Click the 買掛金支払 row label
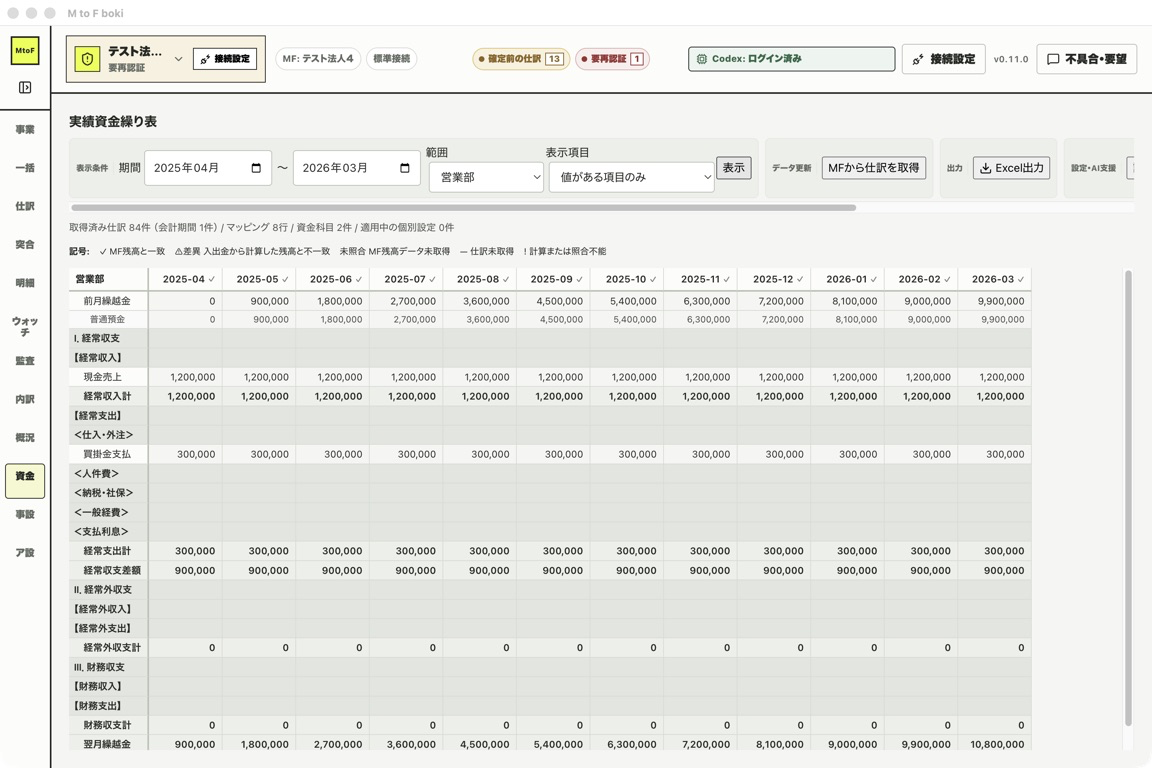This screenshot has height=768, width=1152. tap(107, 454)
